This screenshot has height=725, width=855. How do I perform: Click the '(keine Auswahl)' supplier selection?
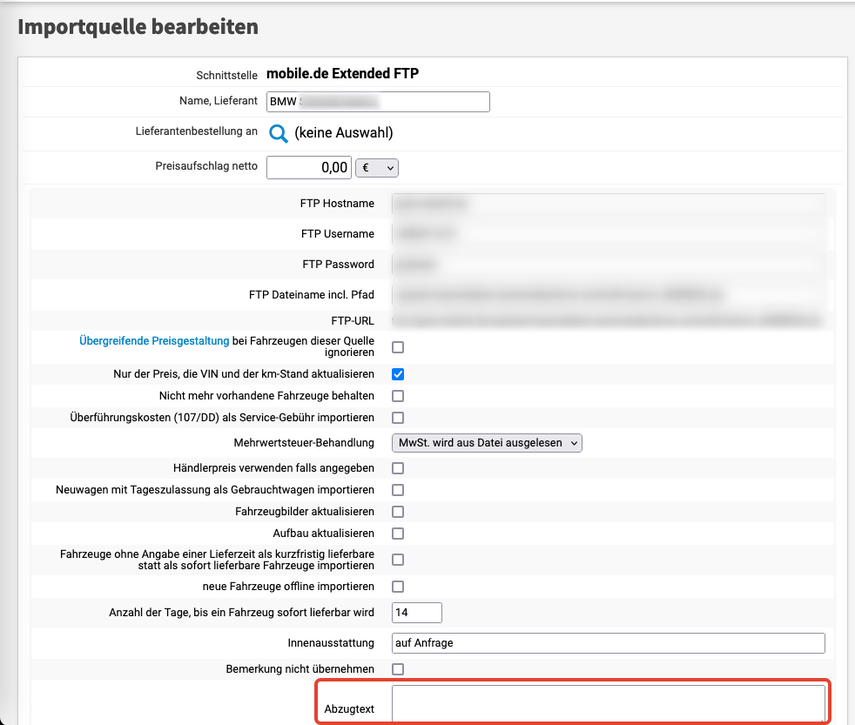coord(340,132)
